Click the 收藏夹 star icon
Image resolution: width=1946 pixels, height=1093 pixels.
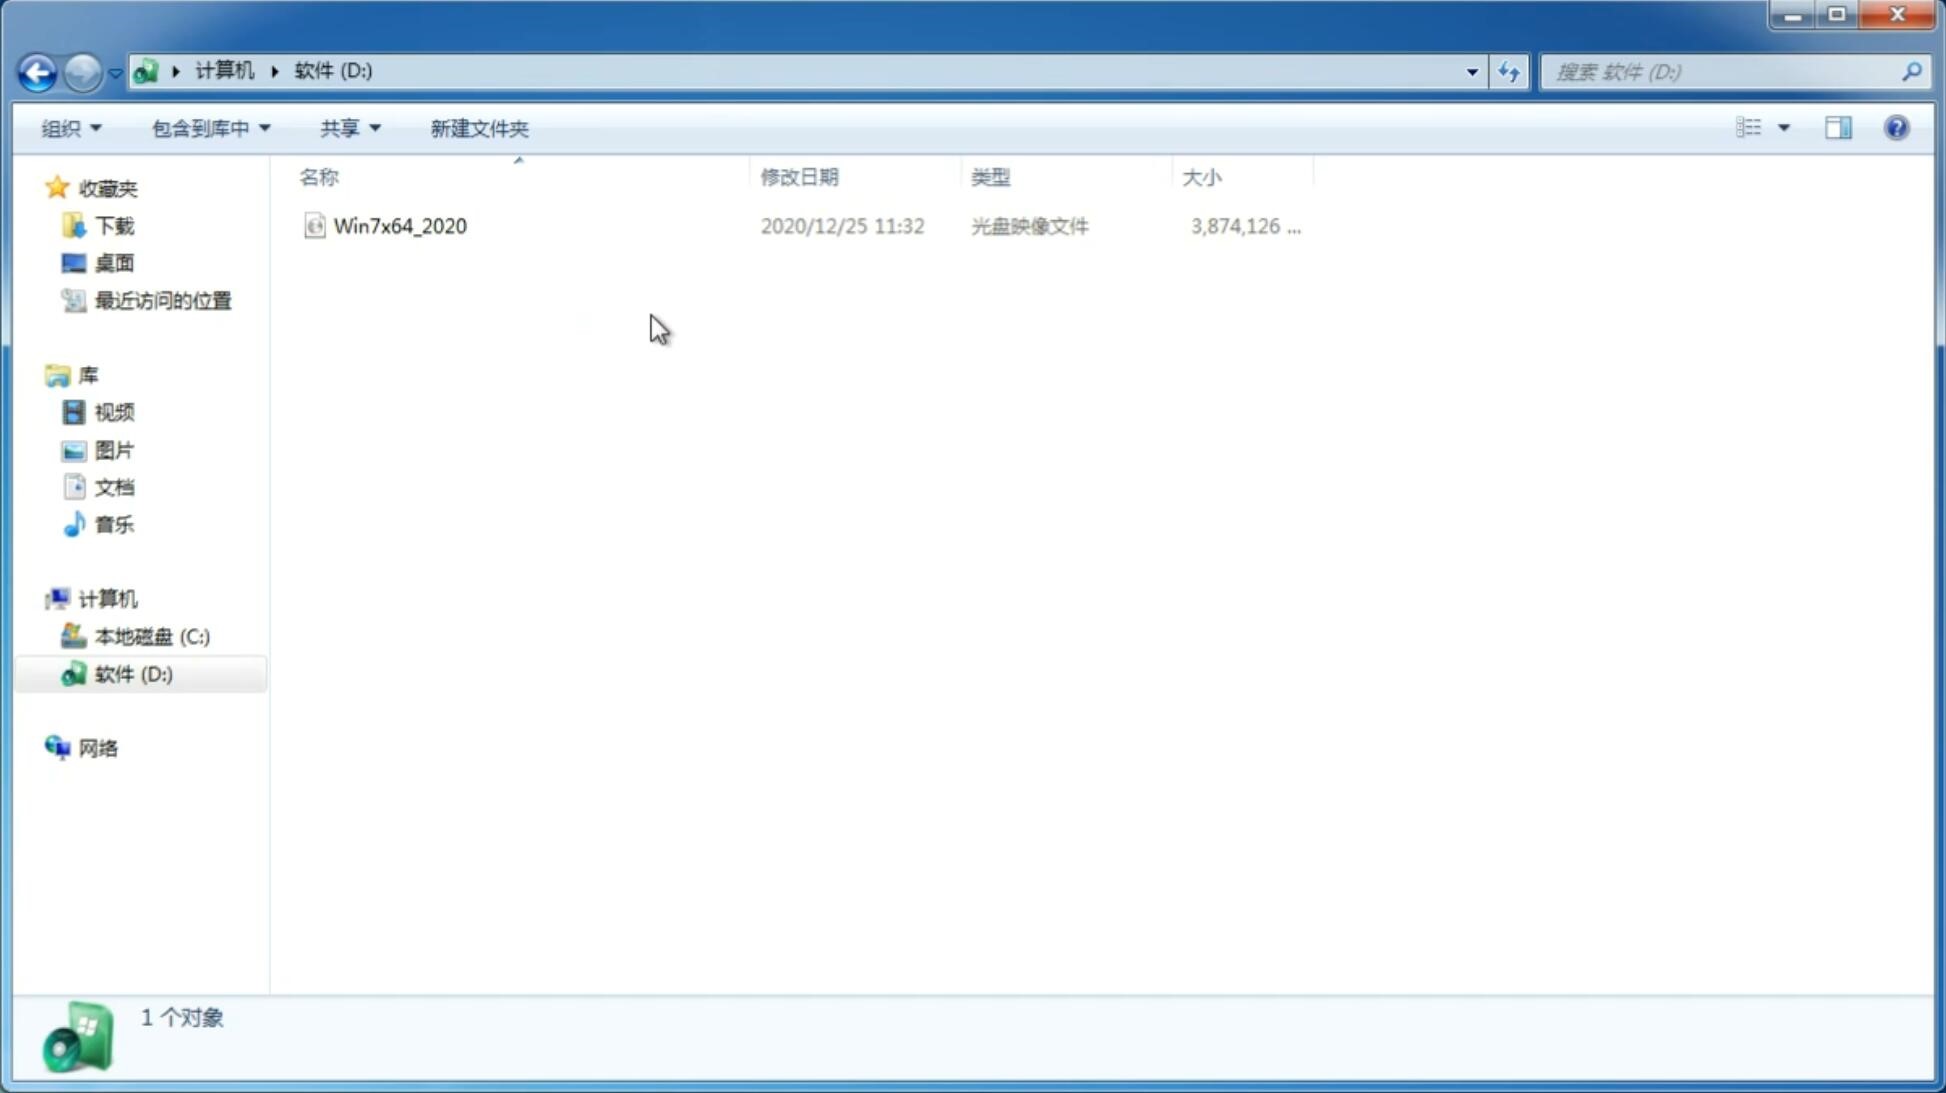(x=57, y=187)
